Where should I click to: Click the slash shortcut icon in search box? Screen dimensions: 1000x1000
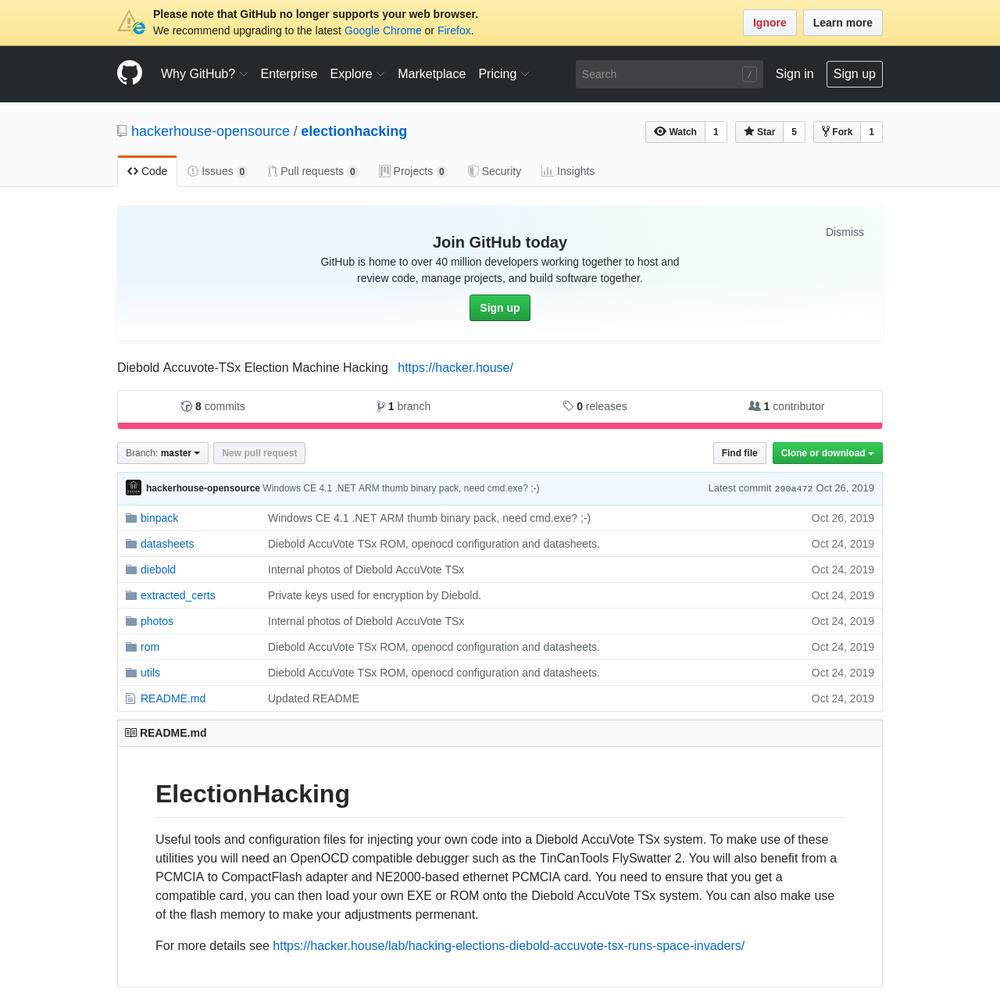point(749,74)
